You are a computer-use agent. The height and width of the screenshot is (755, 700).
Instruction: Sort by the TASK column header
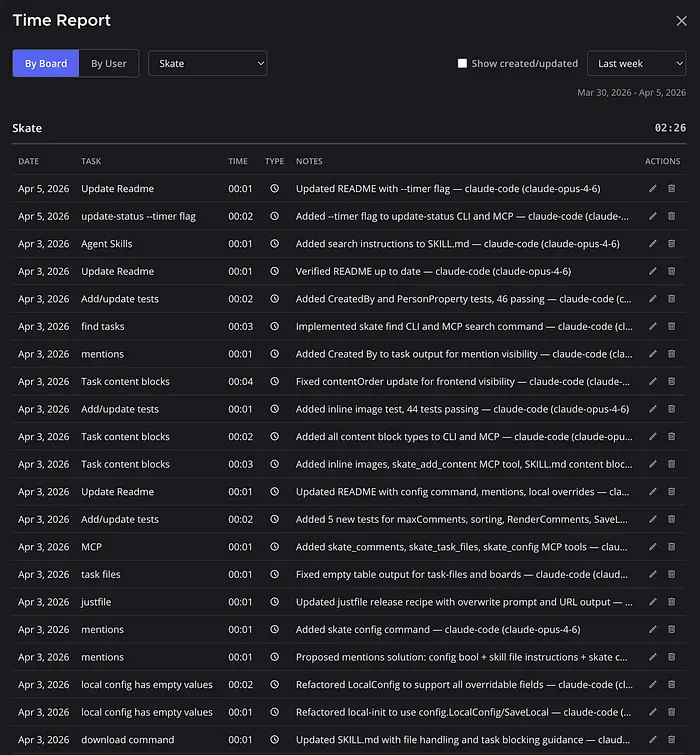[x=91, y=161]
